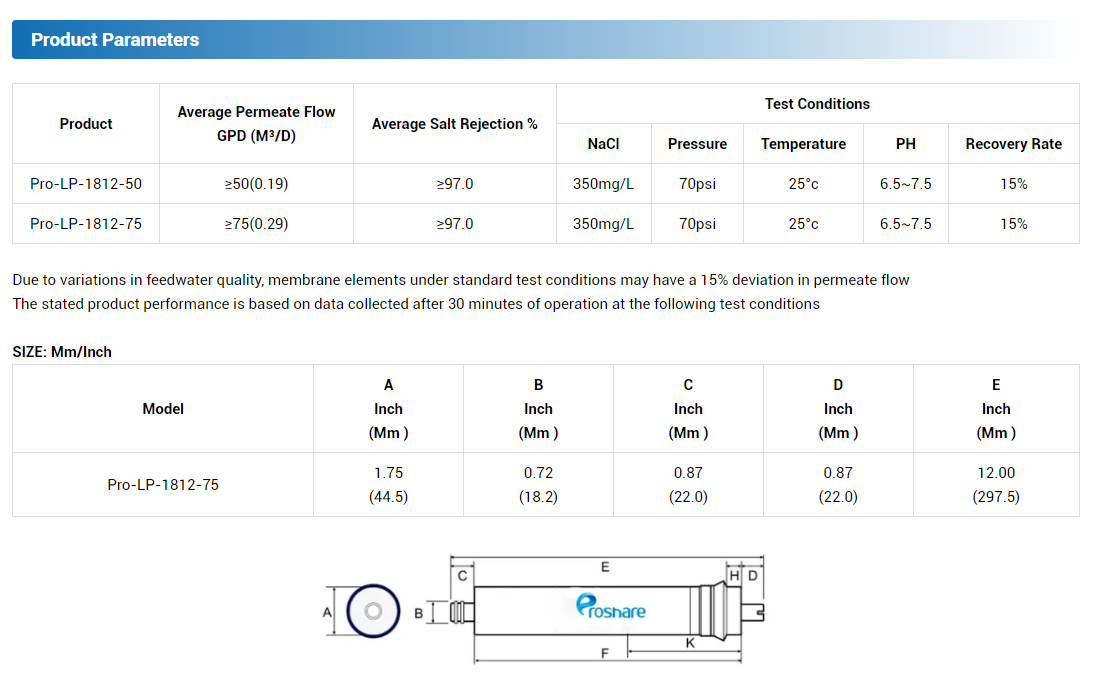Click the E dimension label in the diagram

[x=605, y=567]
